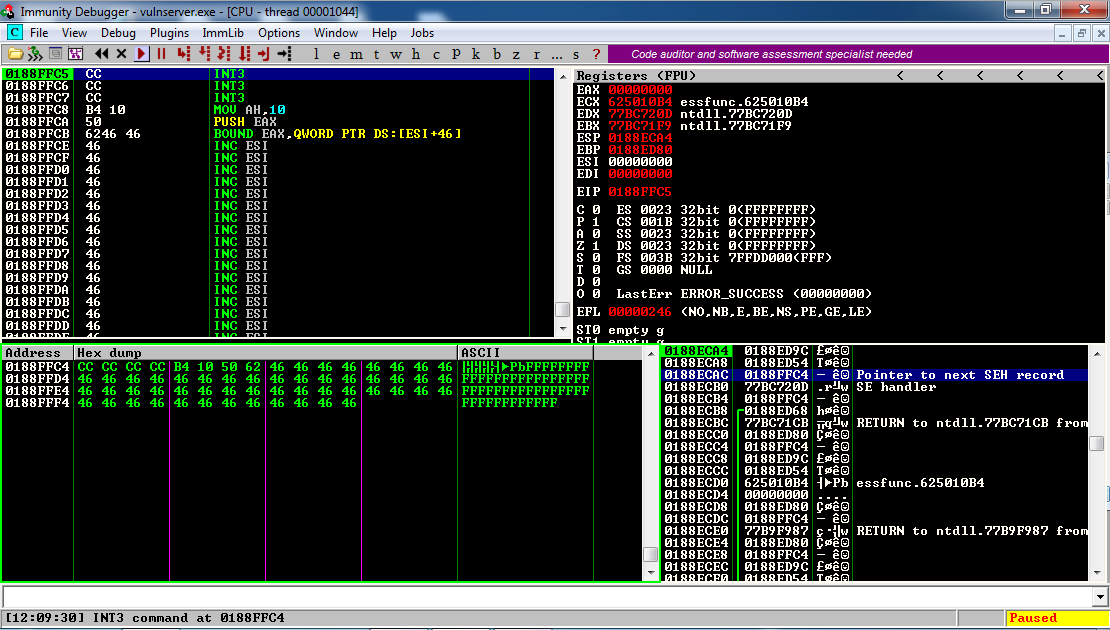The image size is (1110, 630).
Task: Click the Hex dump column header
Action: [109, 353]
